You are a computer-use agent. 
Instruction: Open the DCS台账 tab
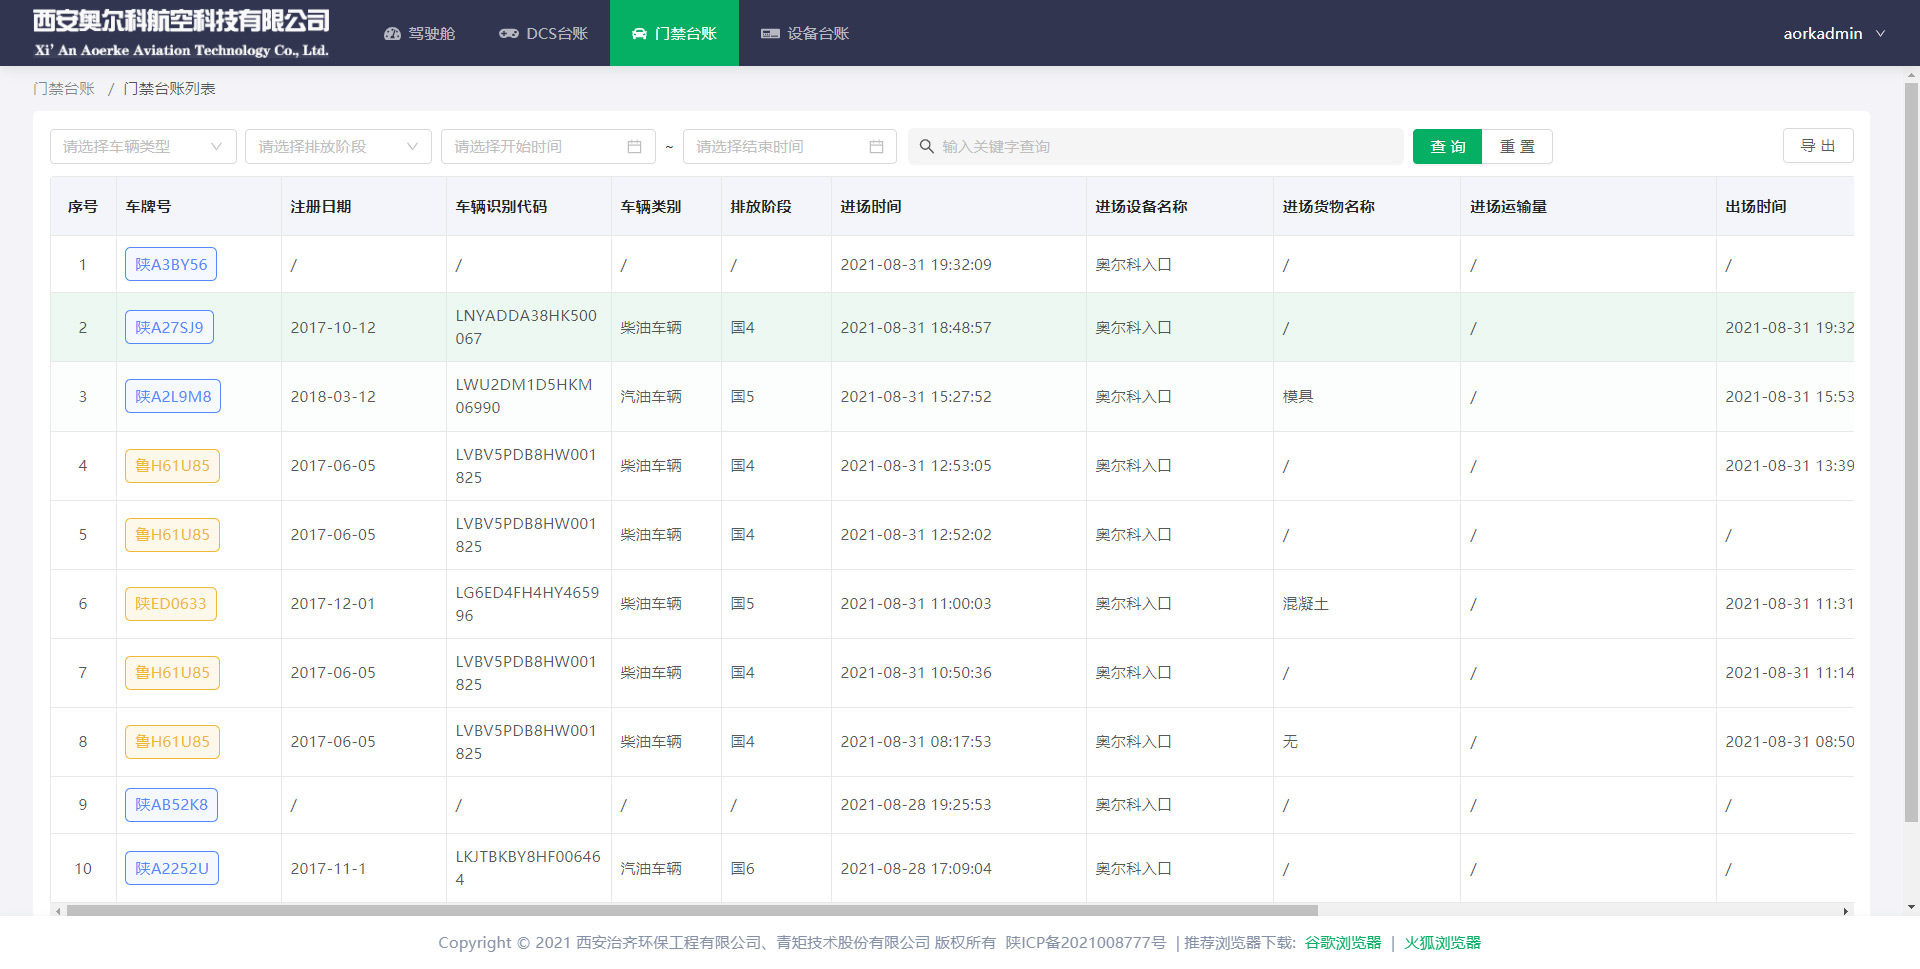pyautogui.click(x=543, y=33)
